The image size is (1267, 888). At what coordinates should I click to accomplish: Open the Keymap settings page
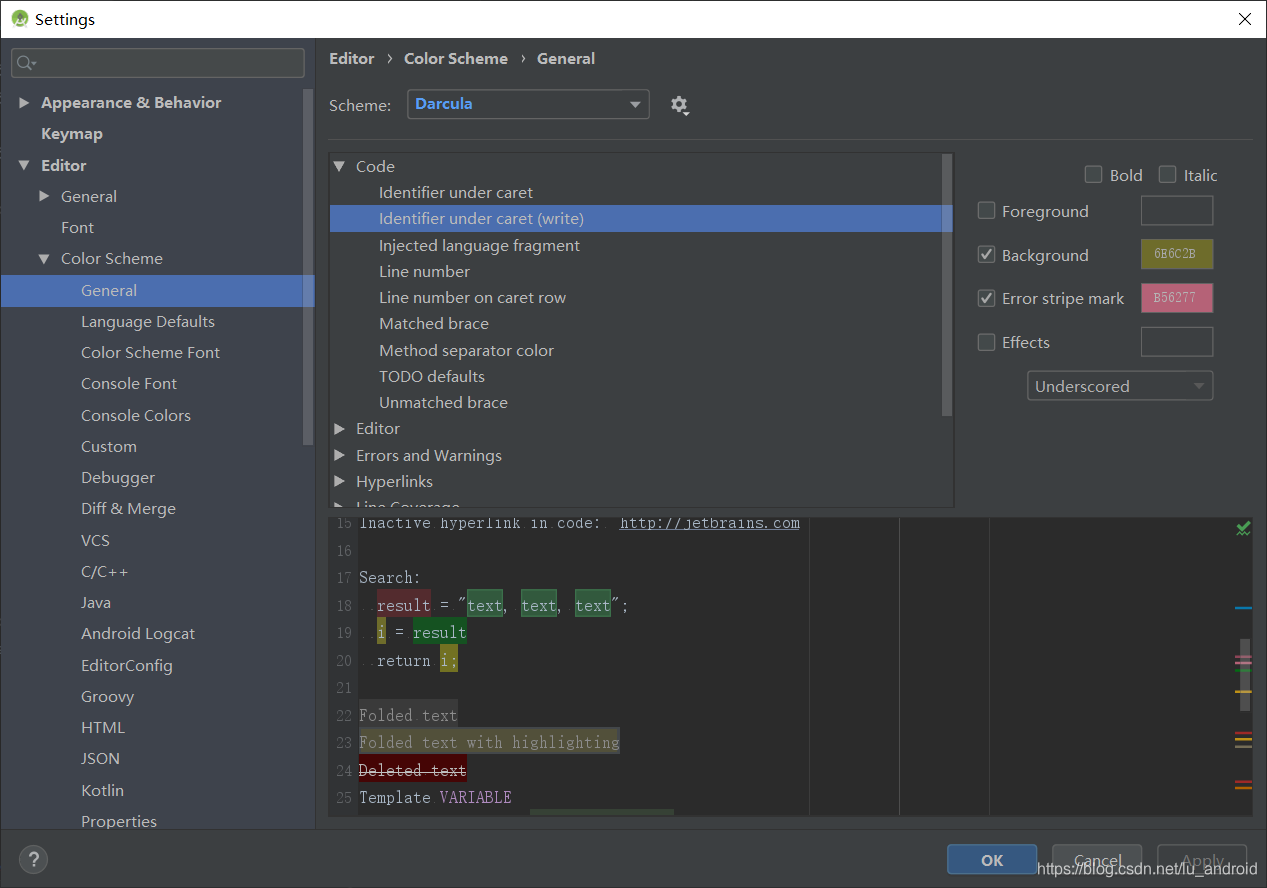72,134
